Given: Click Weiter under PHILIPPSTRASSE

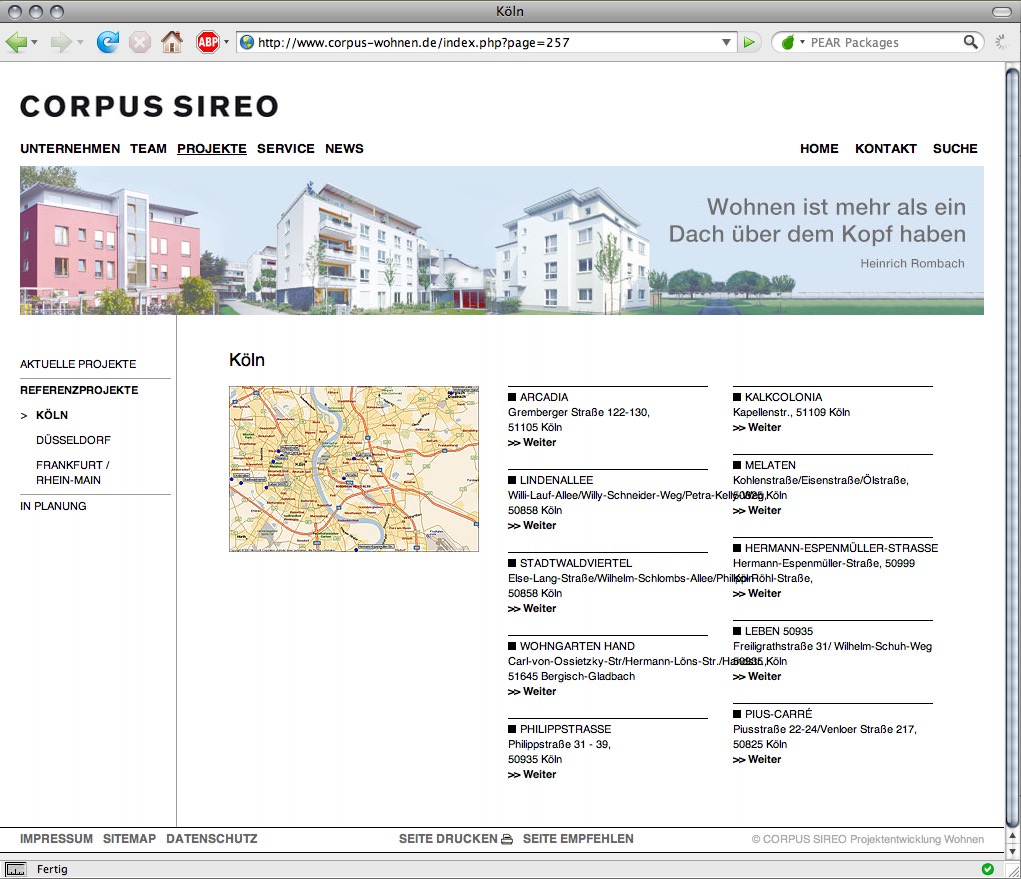Looking at the screenshot, I should point(532,775).
